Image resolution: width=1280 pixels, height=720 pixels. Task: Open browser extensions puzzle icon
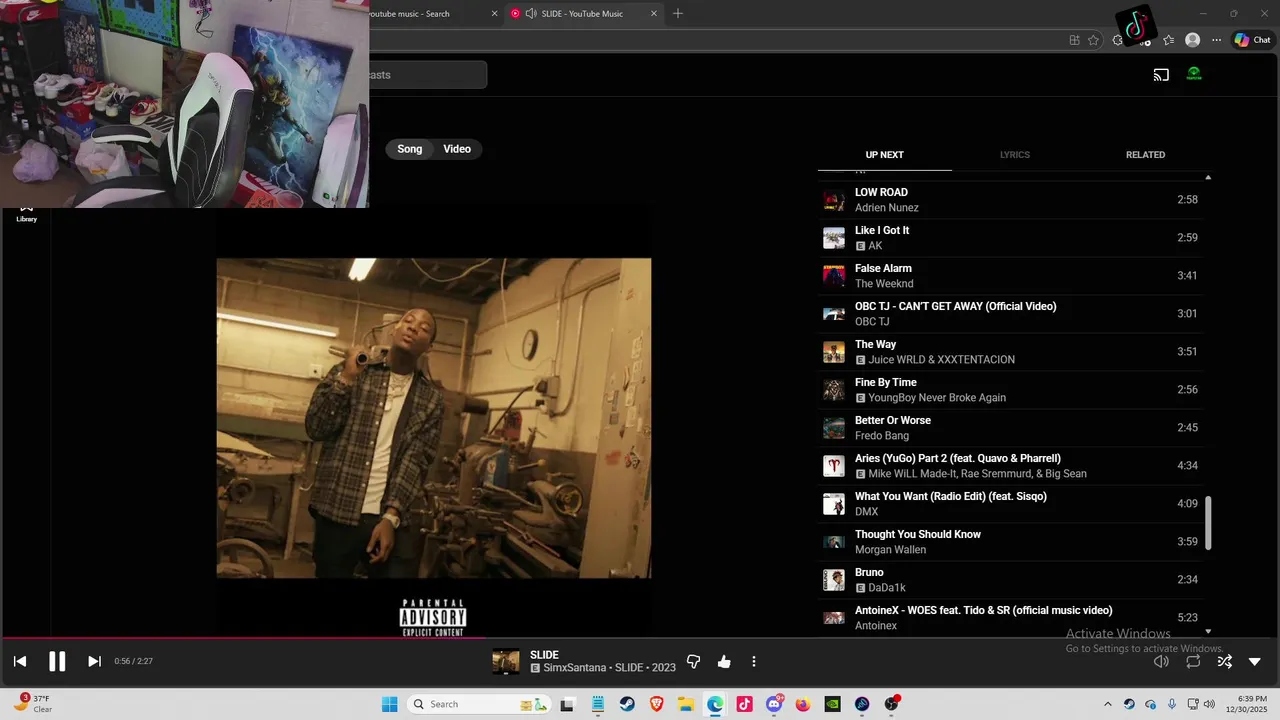tap(1118, 40)
